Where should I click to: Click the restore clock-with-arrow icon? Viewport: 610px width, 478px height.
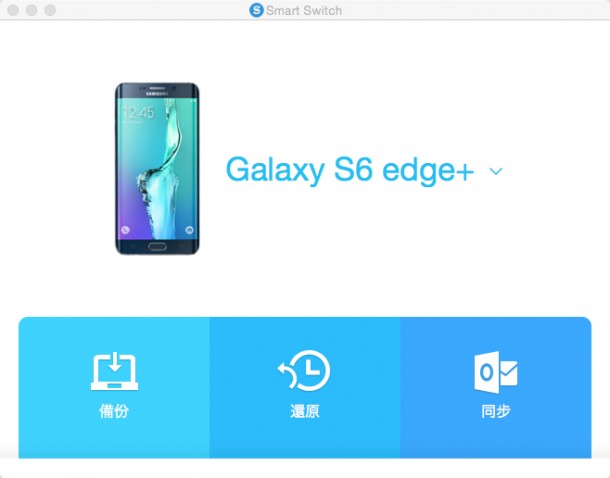pyautogui.click(x=304, y=370)
